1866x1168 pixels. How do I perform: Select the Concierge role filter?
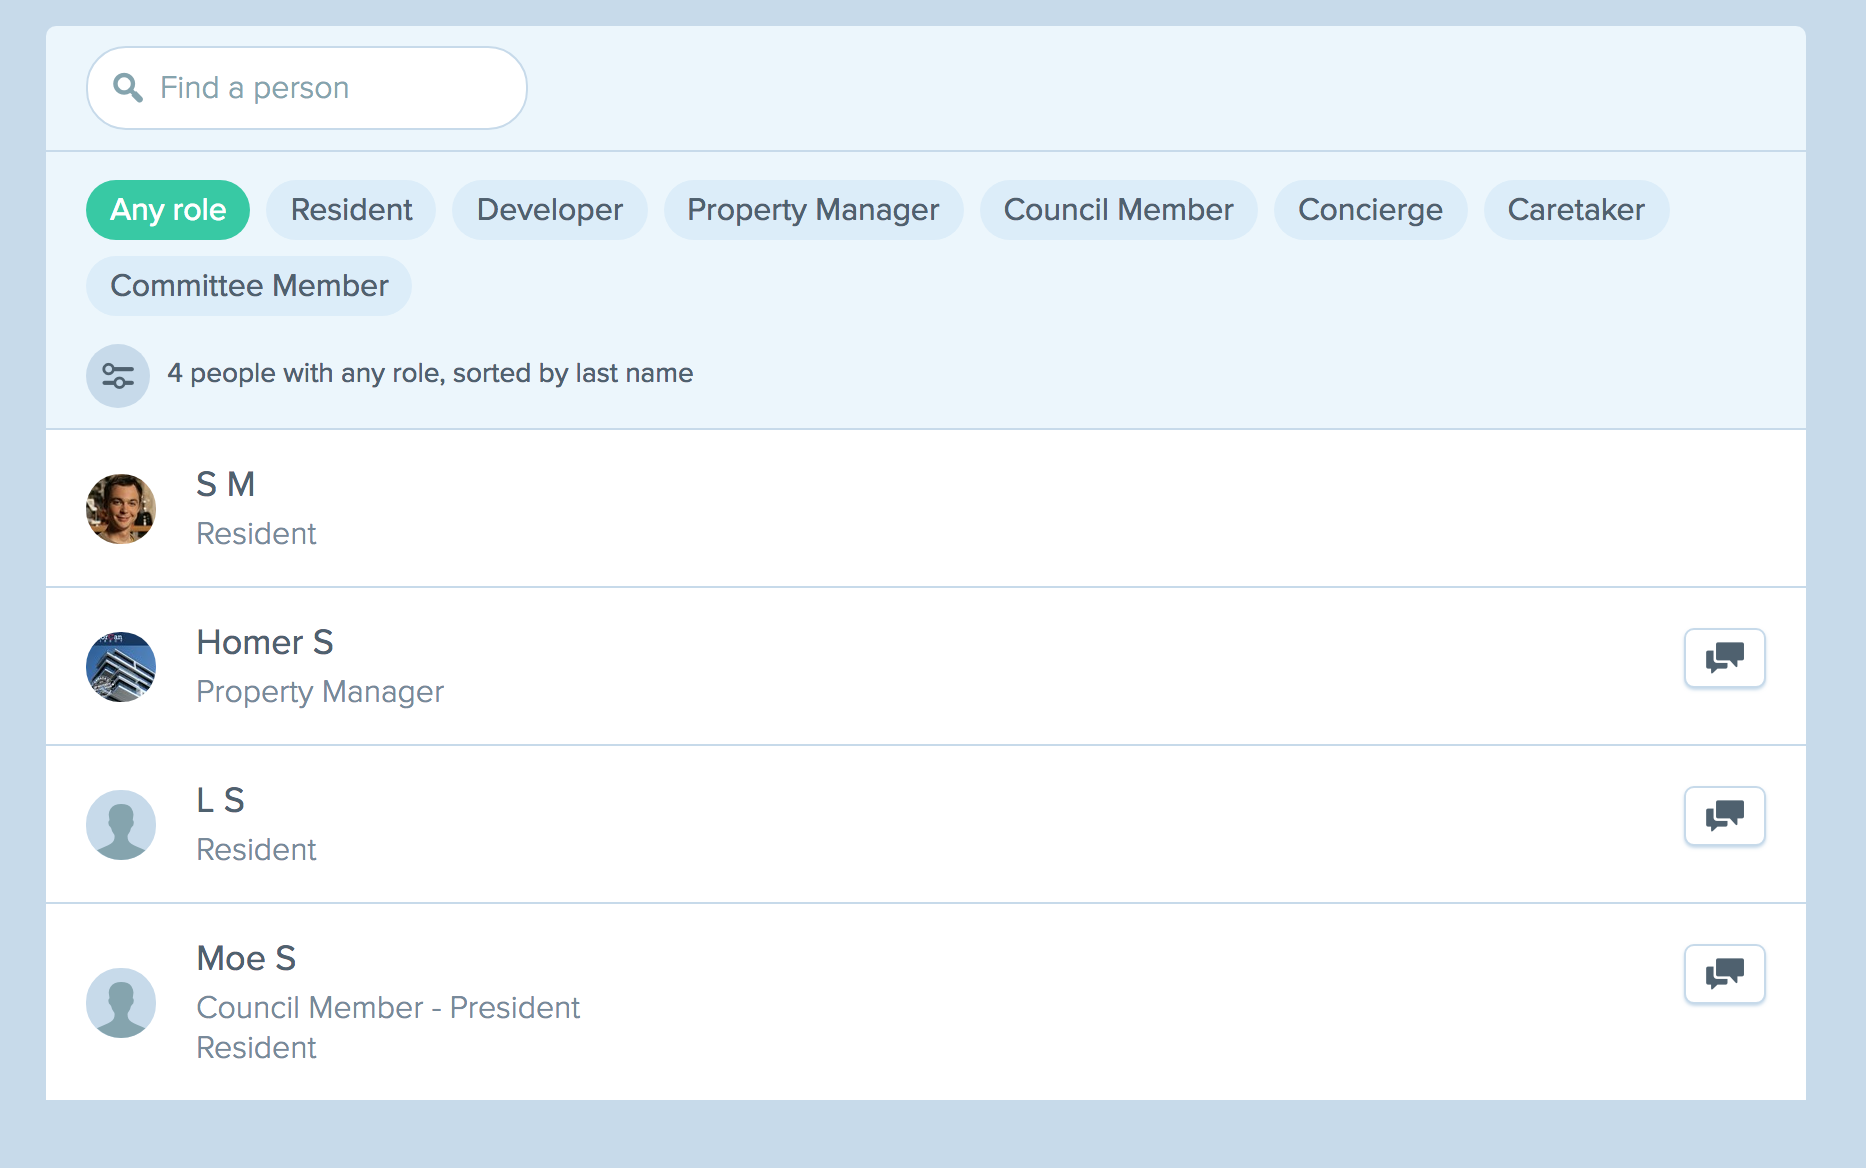pyautogui.click(x=1370, y=210)
